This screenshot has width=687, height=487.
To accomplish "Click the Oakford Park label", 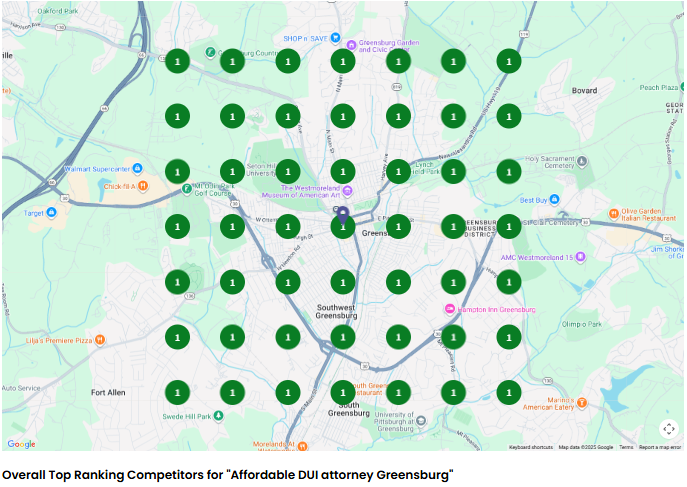I will (x=58, y=11).
